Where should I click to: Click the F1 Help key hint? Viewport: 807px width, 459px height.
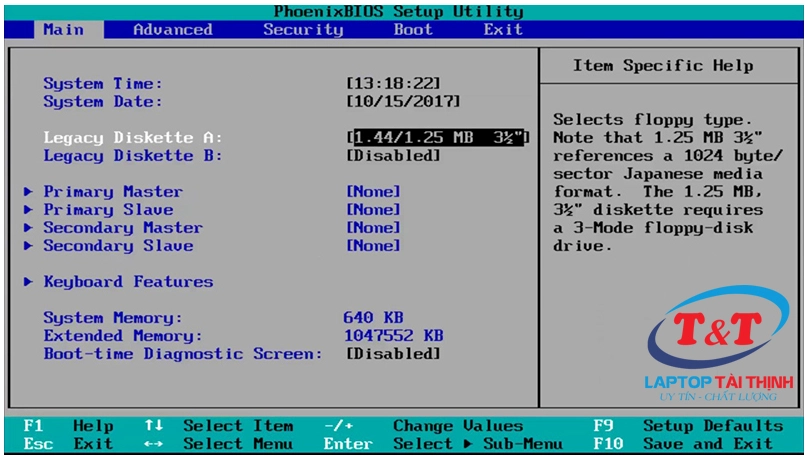click(68, 426)
